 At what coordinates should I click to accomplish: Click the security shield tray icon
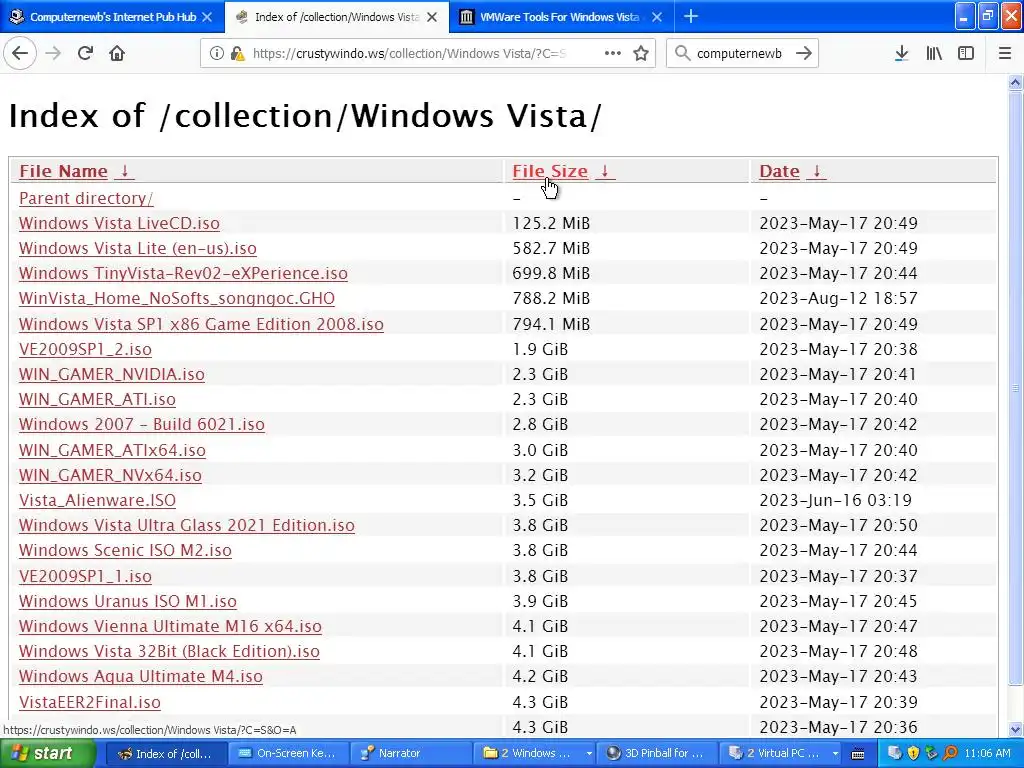point(913,754)
